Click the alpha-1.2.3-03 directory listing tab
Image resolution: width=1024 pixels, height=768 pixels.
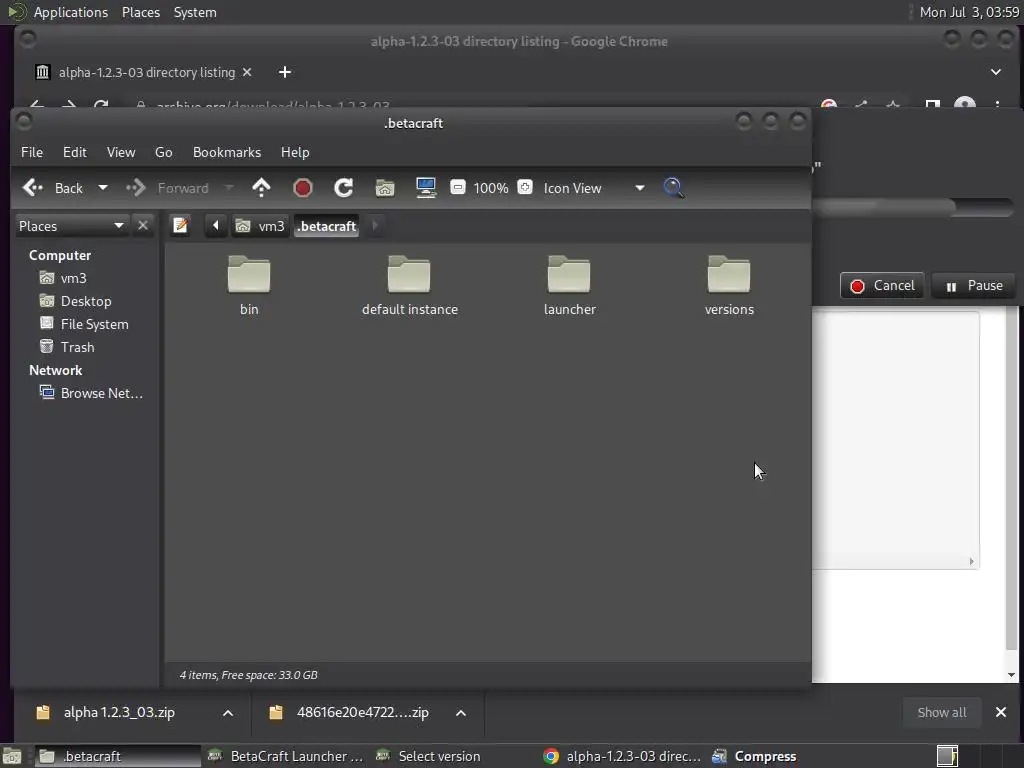146,72
